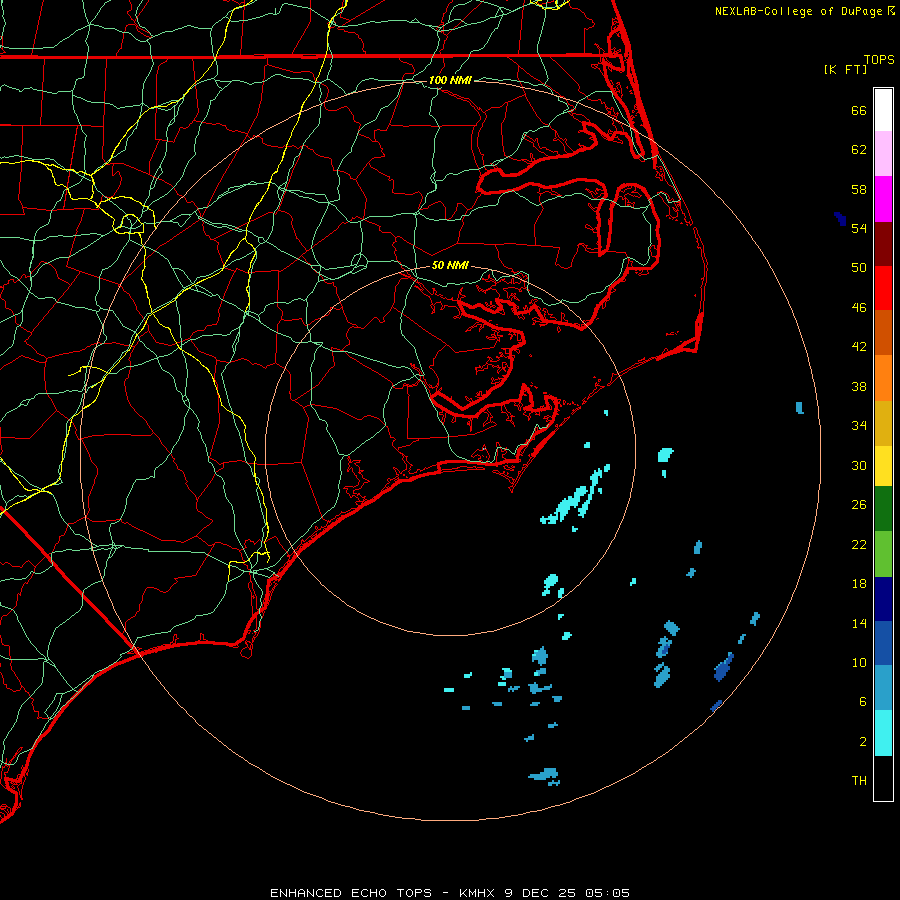
Task: Click the light green legend band
Action: (x=883, y=554)
